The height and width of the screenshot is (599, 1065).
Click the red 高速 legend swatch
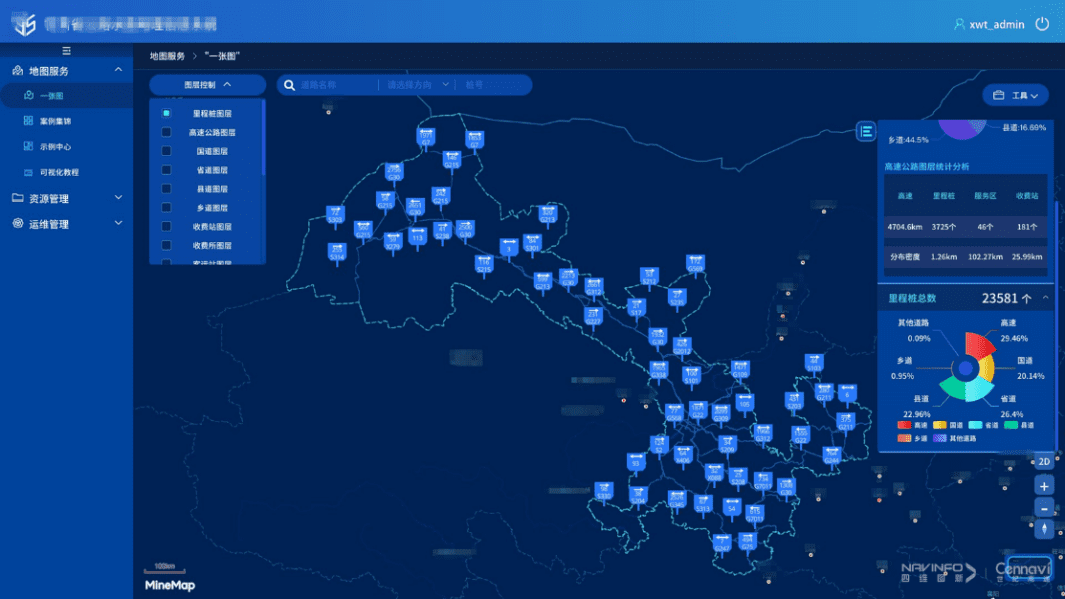(904, 425)
